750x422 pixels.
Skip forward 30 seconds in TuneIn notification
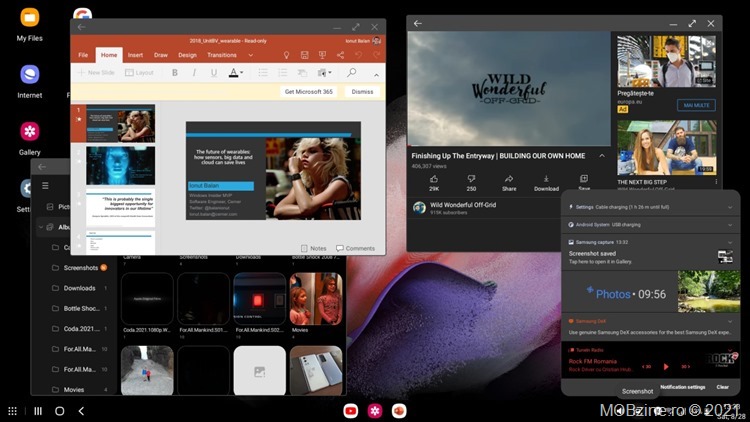[x=685, y=366]
